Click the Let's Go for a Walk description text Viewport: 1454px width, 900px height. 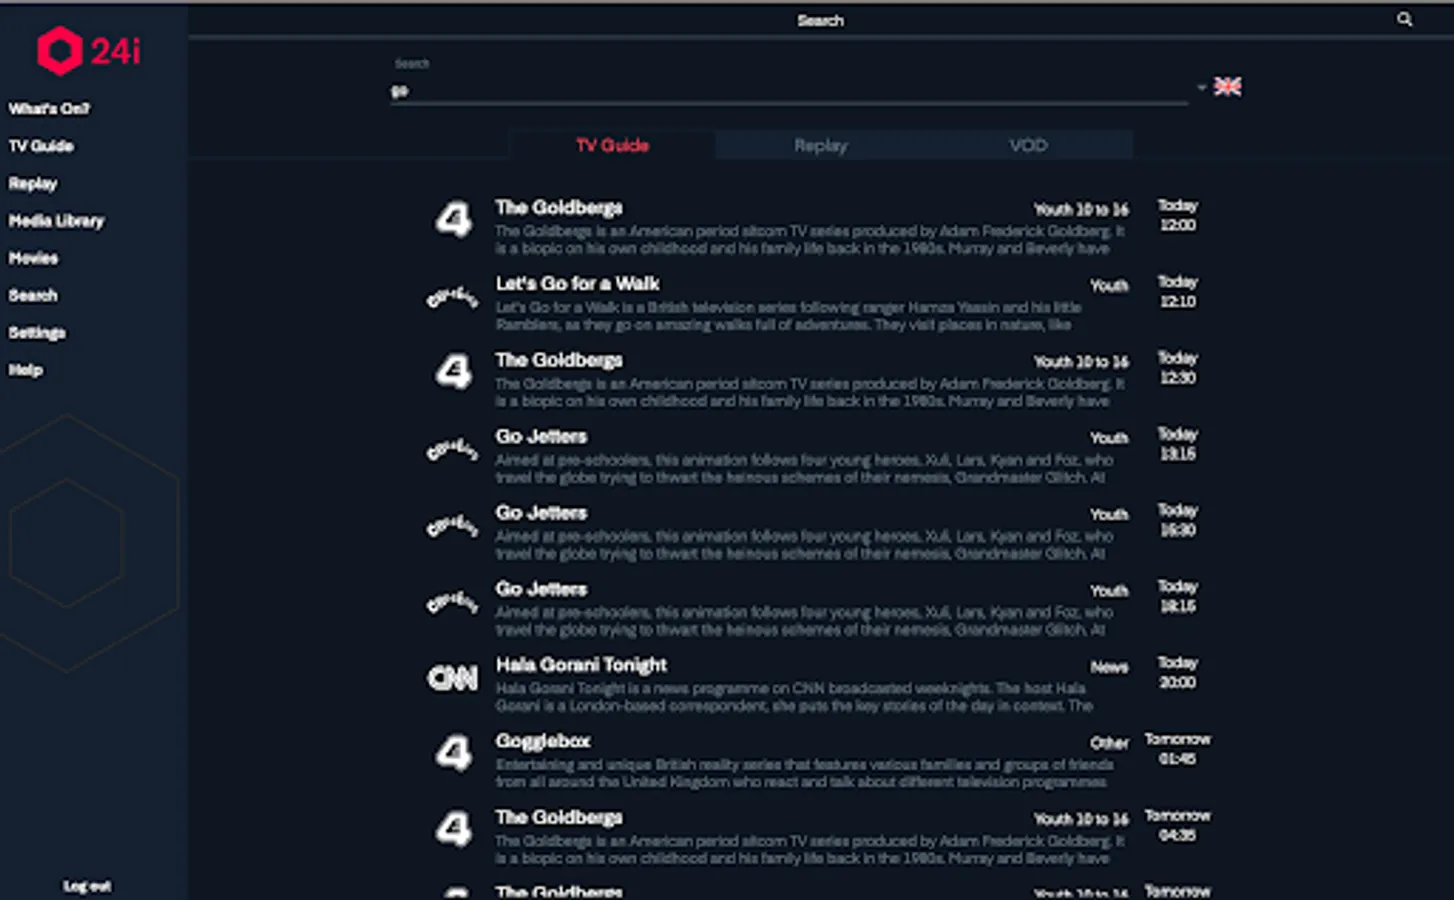(788, 316)
